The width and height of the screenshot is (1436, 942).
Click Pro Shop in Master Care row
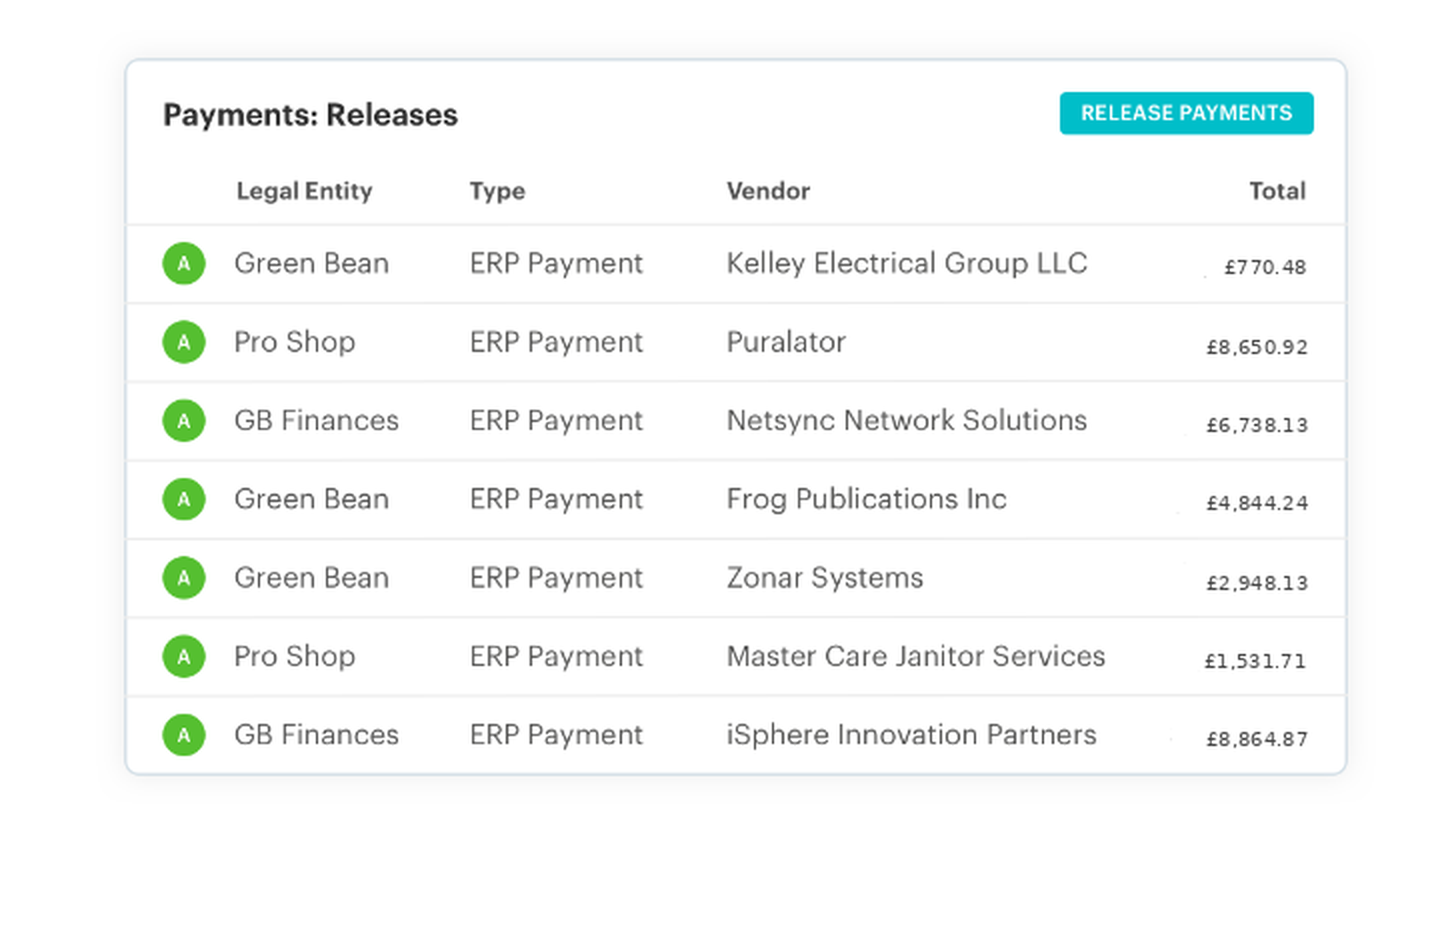[x=295, y=656]
